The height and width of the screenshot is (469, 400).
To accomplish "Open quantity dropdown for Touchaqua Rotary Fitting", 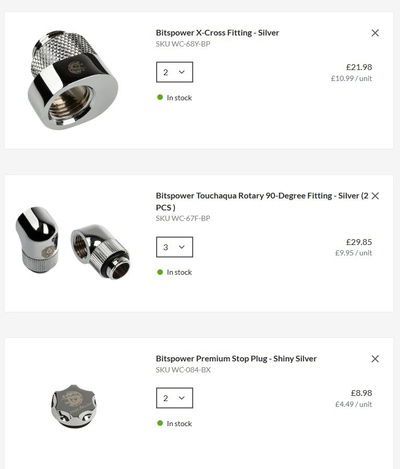I will 174,247.
